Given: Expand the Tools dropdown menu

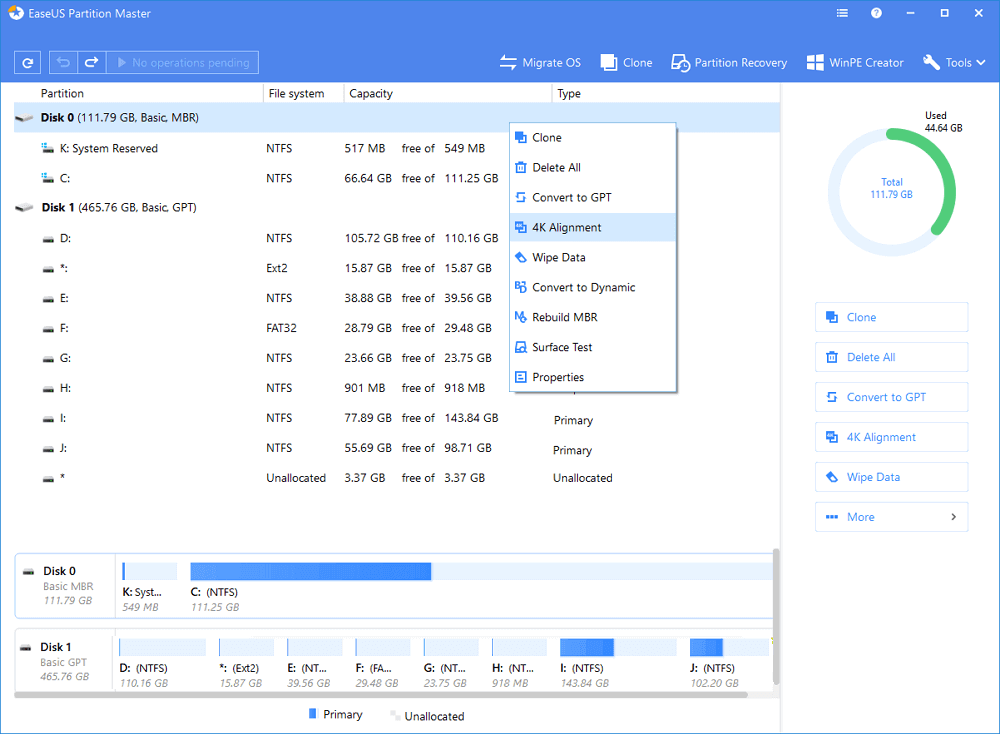Looking at the screenshot, I should [954, 62].
